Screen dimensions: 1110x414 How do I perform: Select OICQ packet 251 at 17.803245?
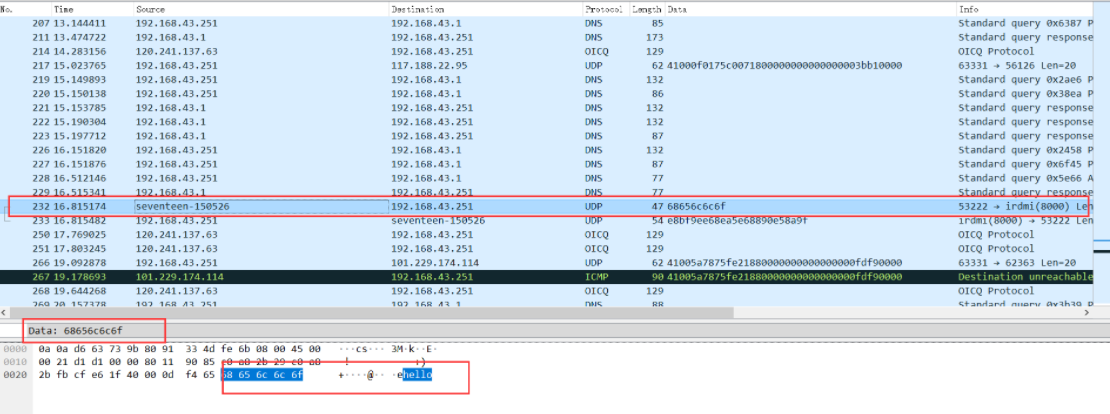[547, 248]
